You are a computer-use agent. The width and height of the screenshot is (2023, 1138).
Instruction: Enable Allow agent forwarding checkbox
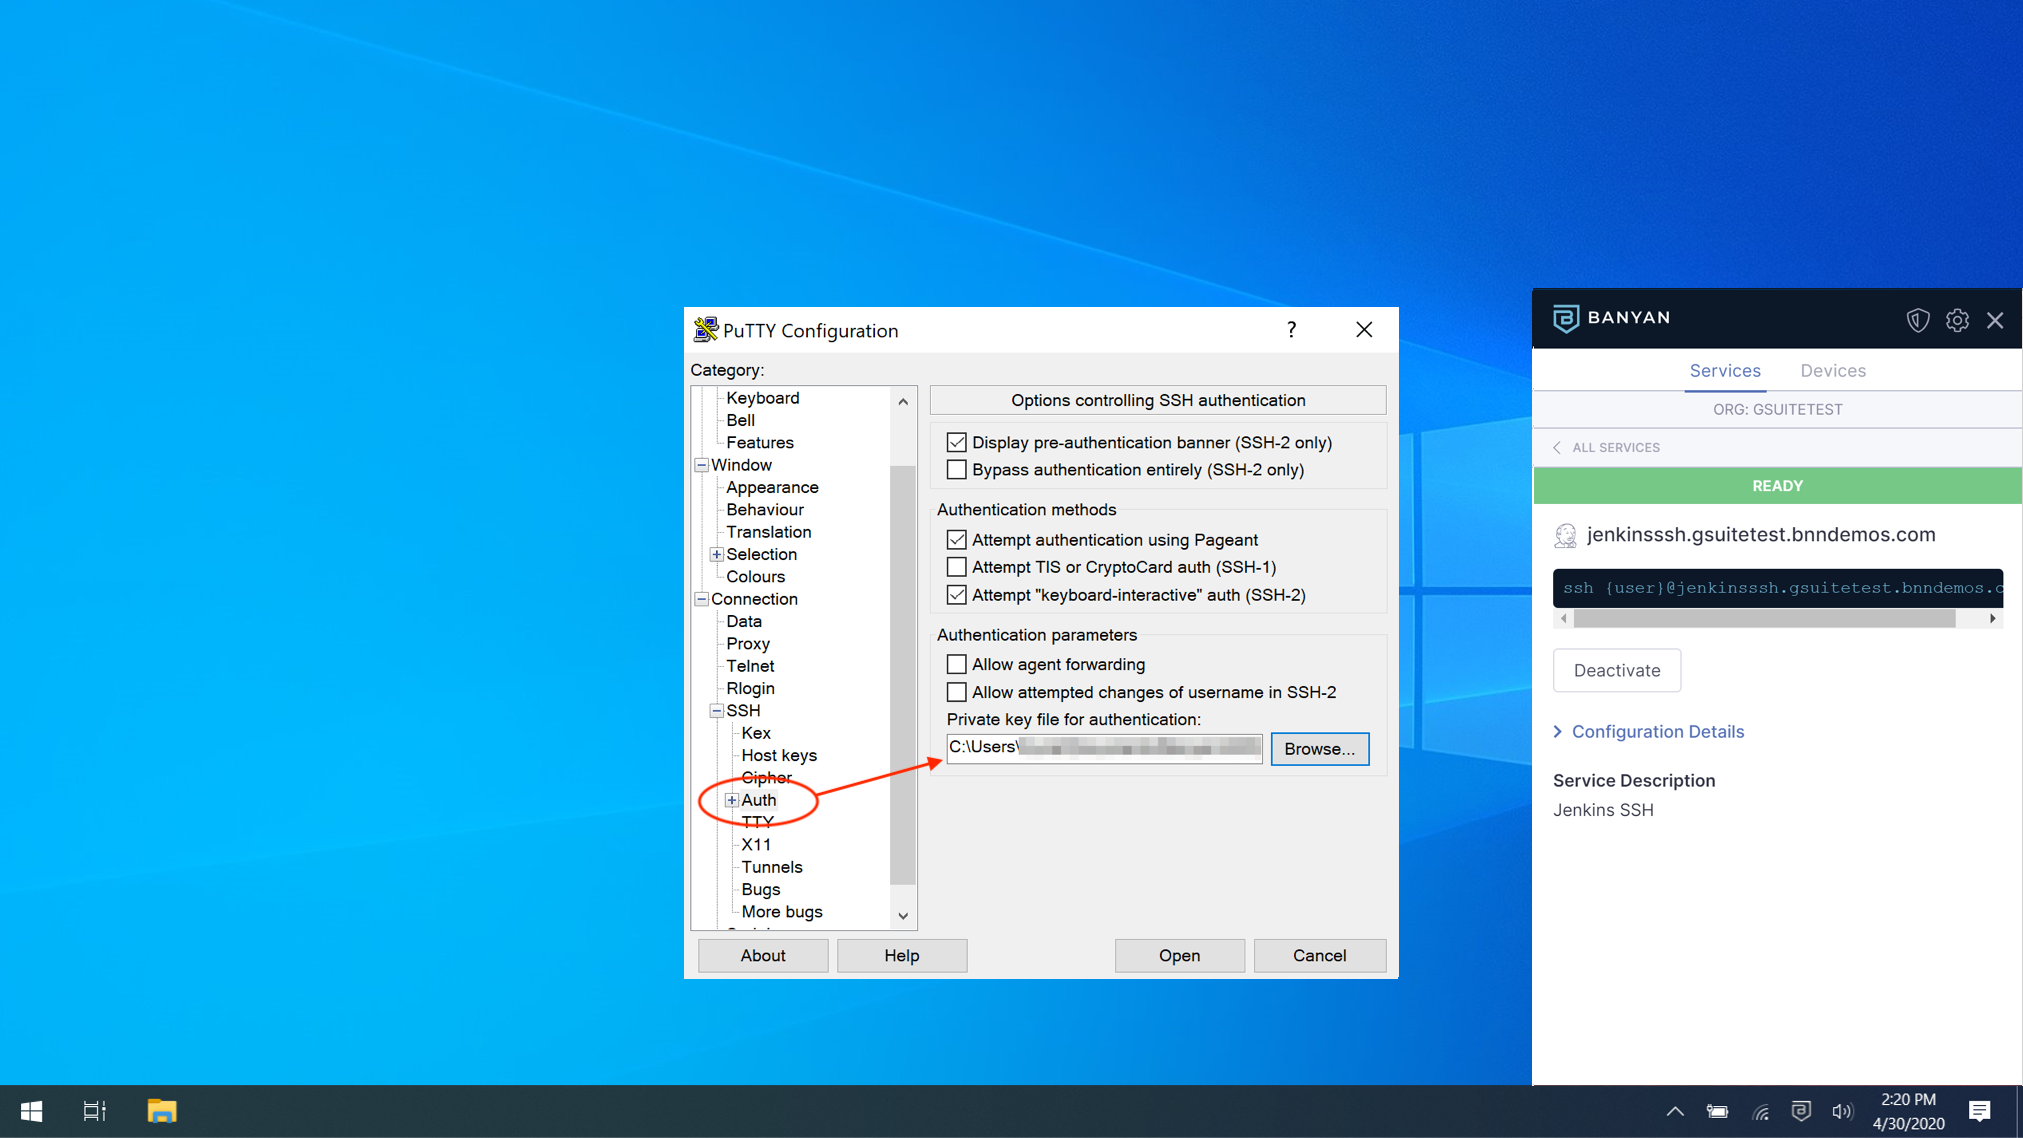[956, 664]
